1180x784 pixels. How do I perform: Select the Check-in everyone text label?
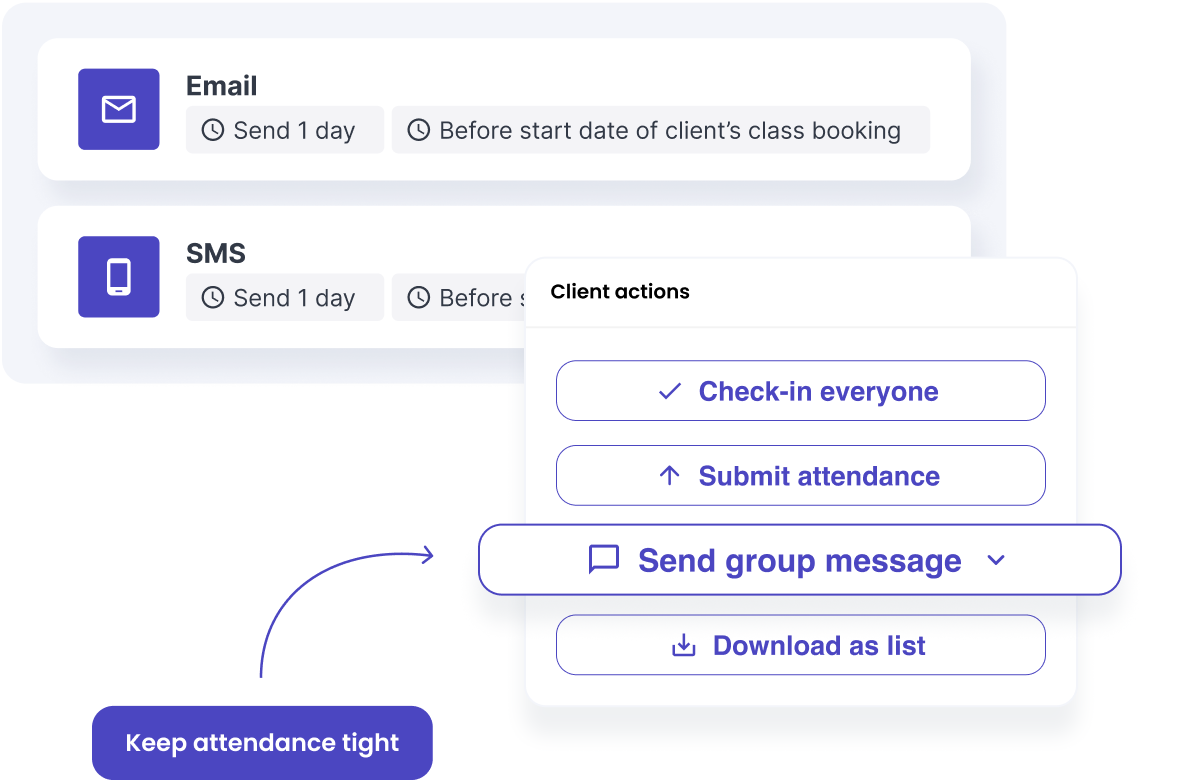click(x=818, y=391)
